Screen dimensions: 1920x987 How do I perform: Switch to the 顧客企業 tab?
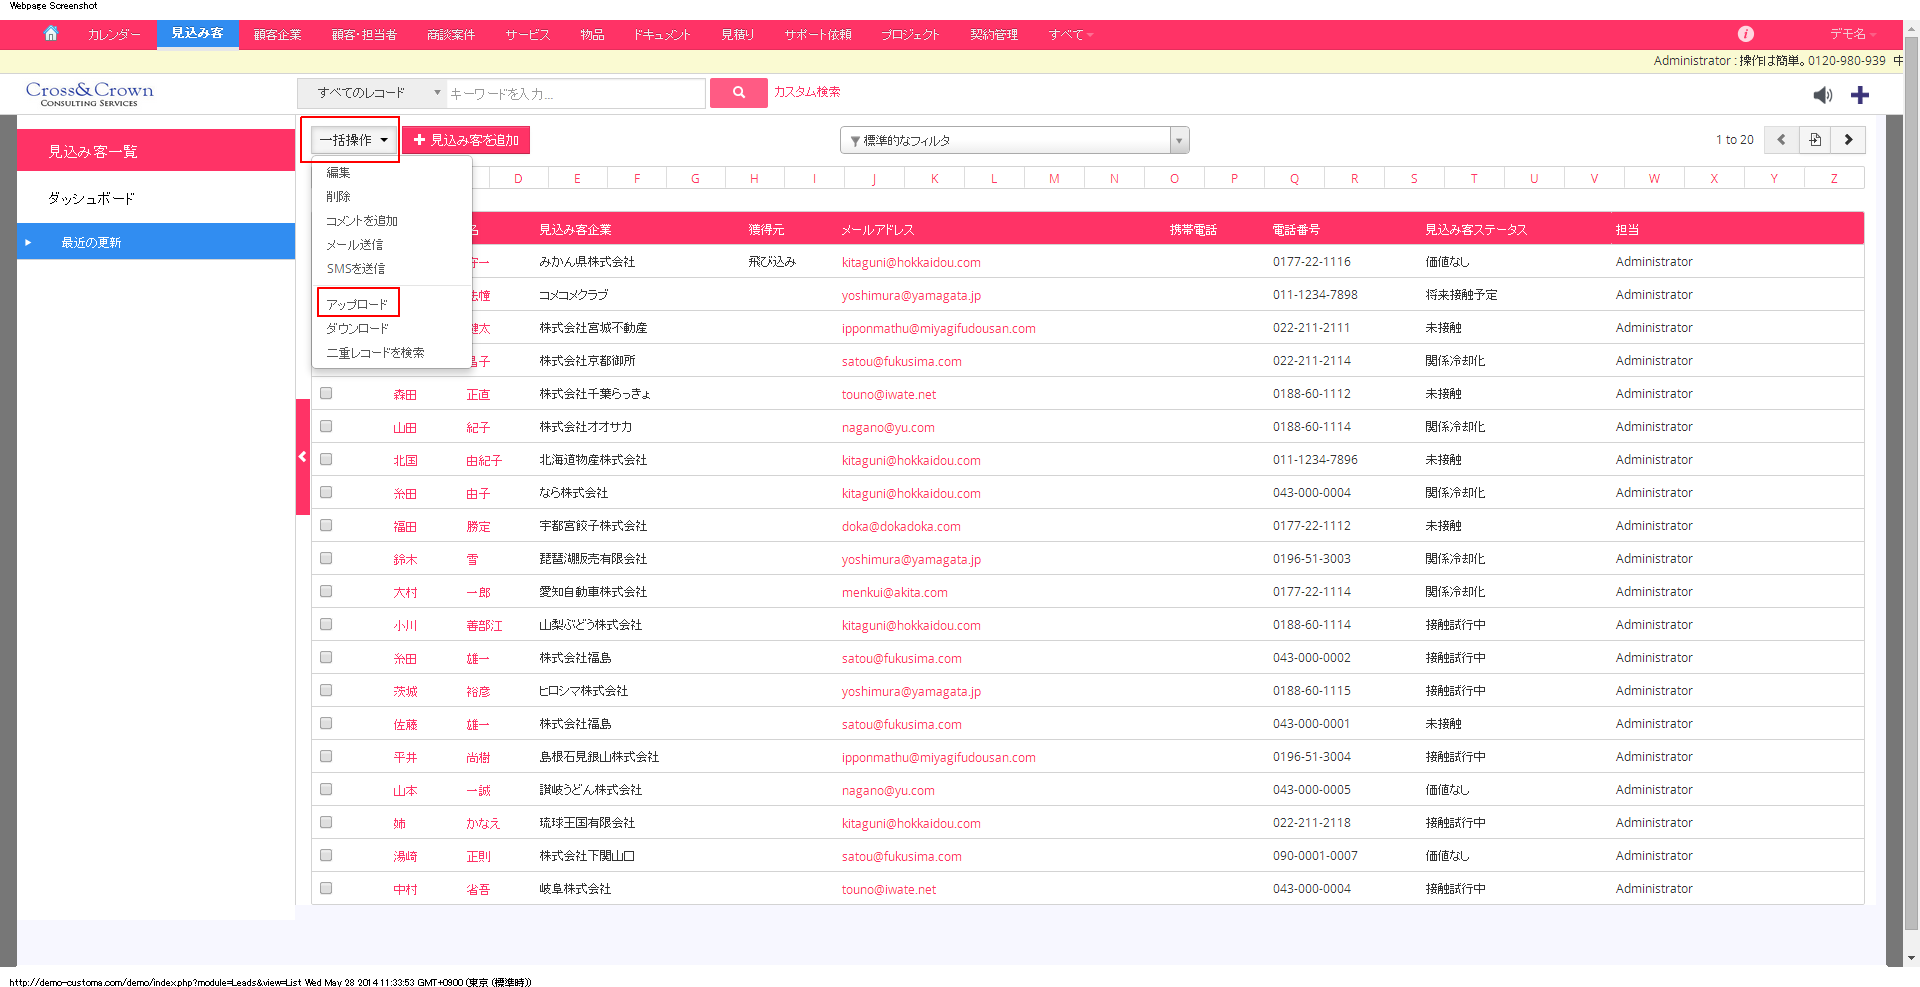[x=277, y=35]
